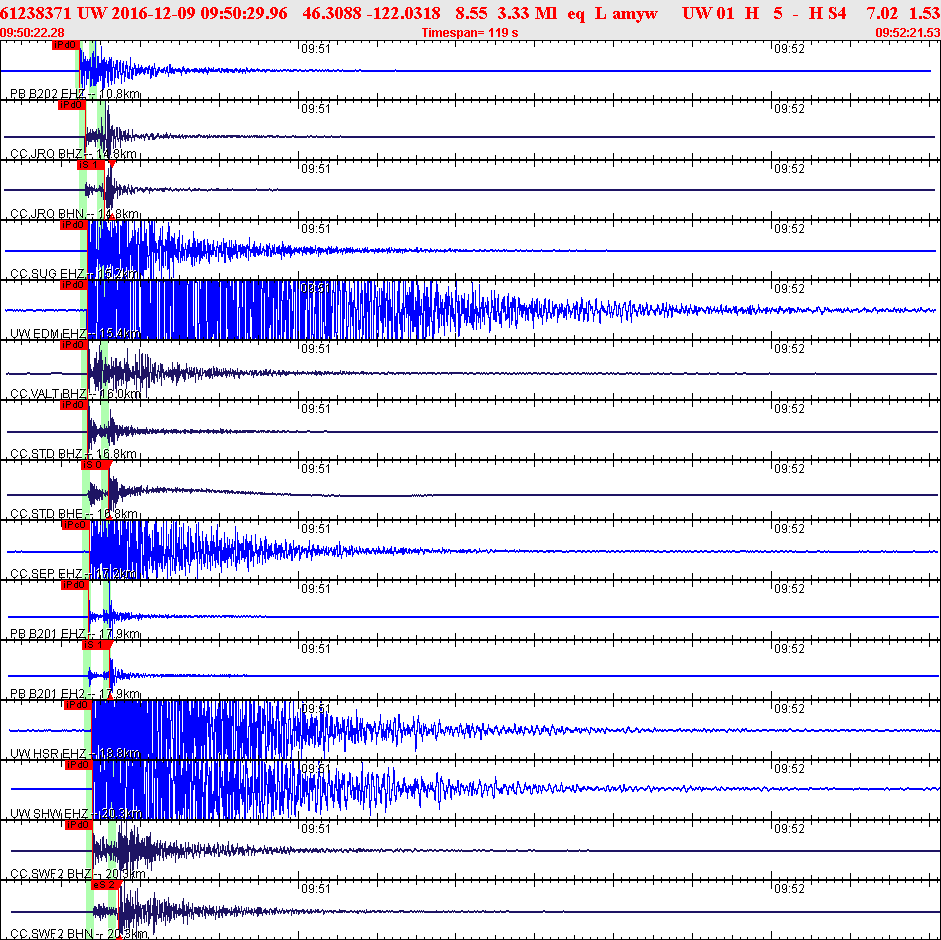The image size is (941, 940).
Task: Click the 'CC SWF2 BHN -- 20.3km' channel label
Action: [79, 935]
